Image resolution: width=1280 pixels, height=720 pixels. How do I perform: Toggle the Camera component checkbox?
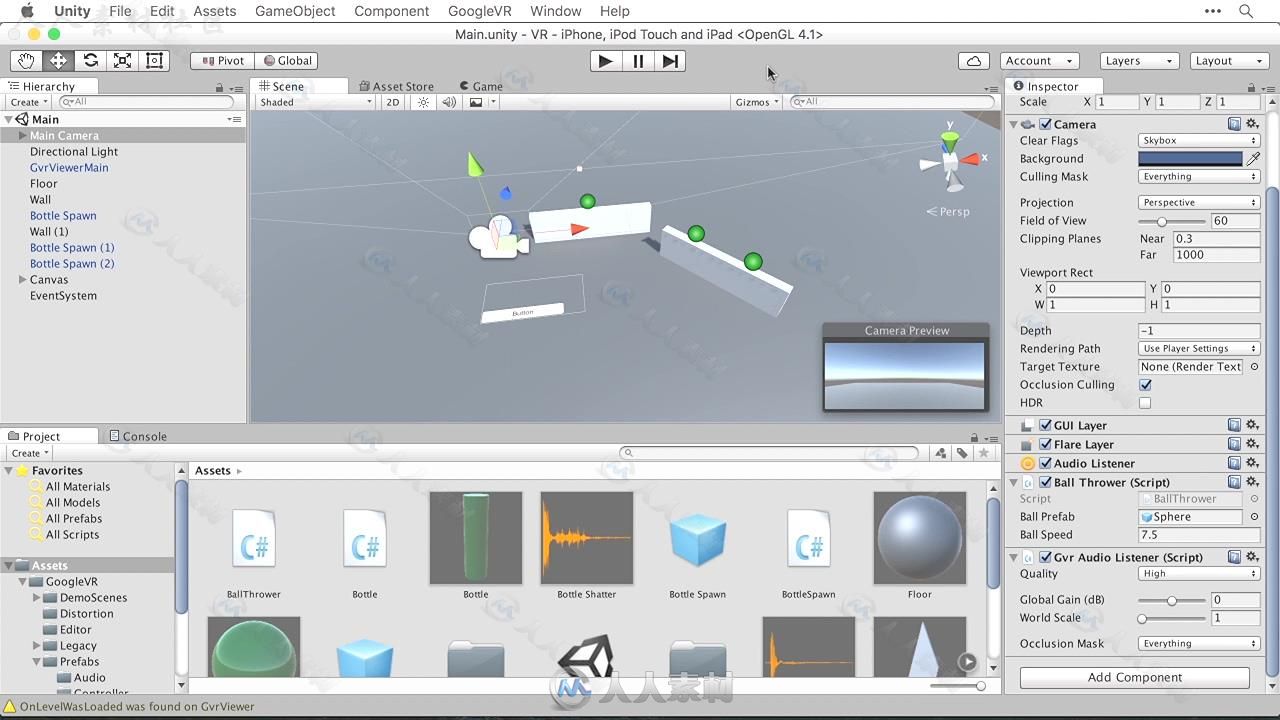click(1045, 124)
